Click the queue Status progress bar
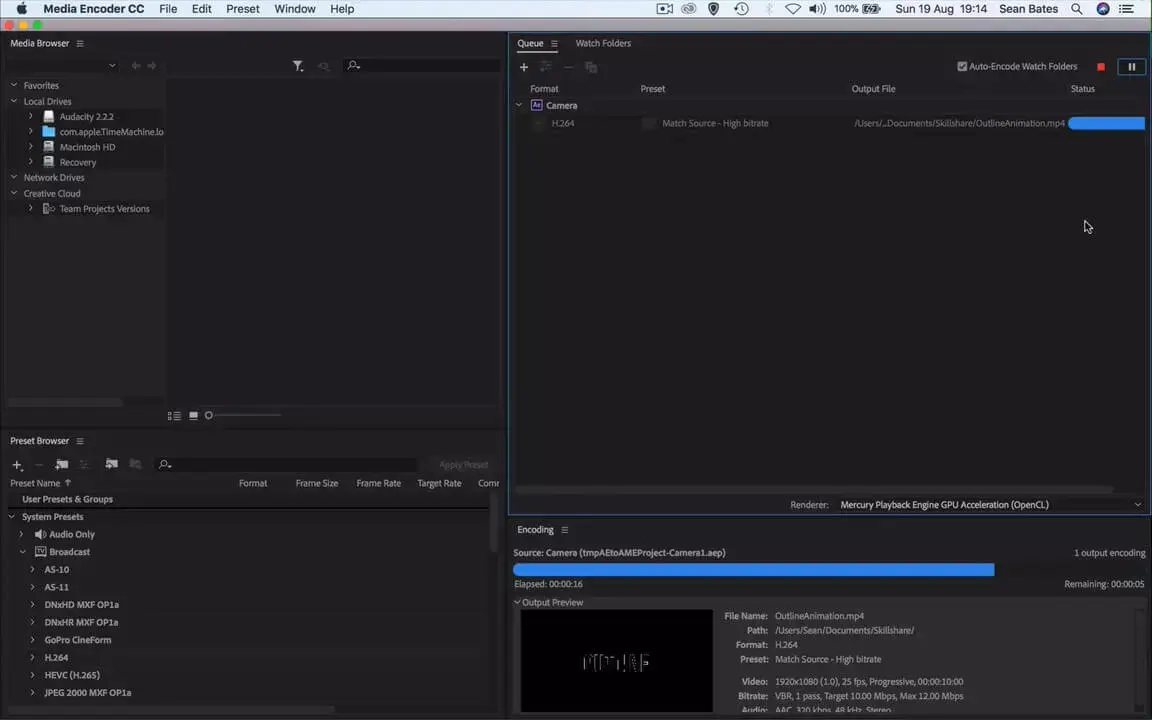The width and height of the screenshot is (1152, 720). [x=1106, y=123]
